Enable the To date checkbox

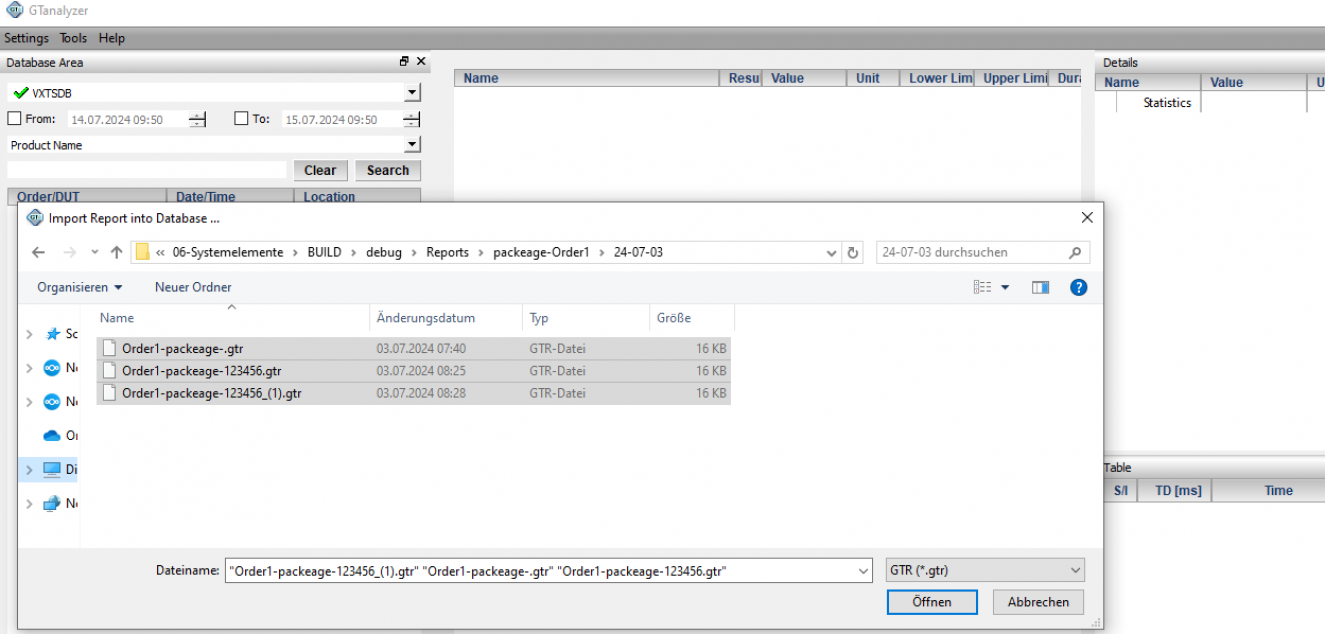[241, 119]
